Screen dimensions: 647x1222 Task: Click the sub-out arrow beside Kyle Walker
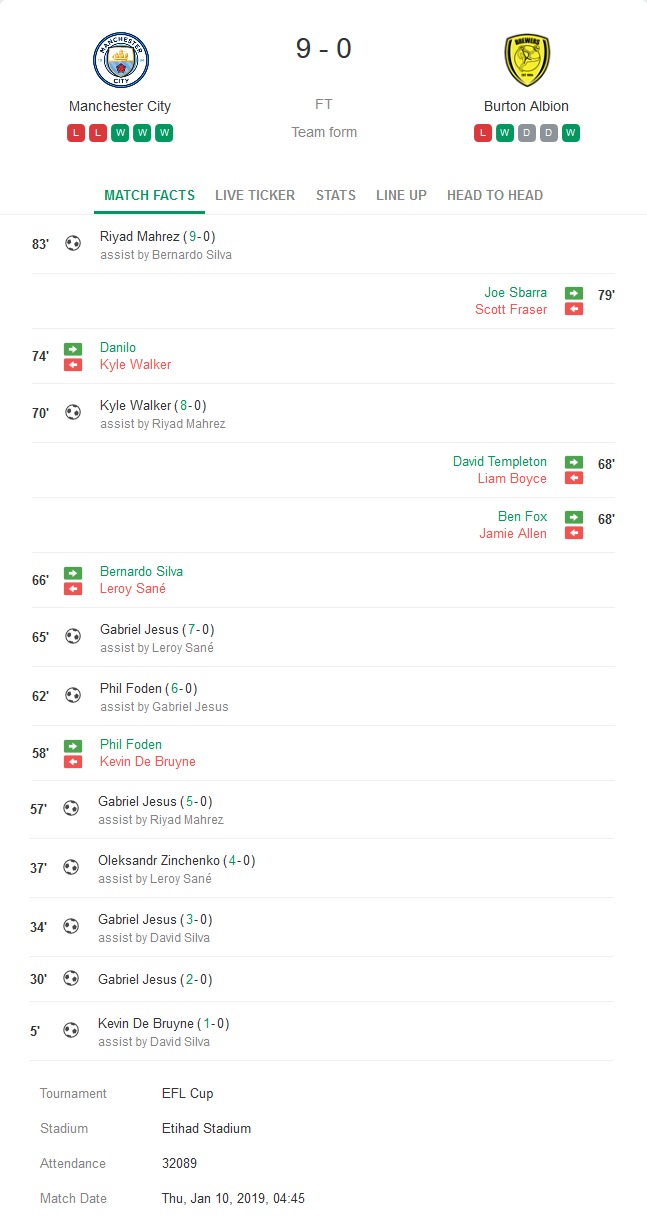coord(73,365)
